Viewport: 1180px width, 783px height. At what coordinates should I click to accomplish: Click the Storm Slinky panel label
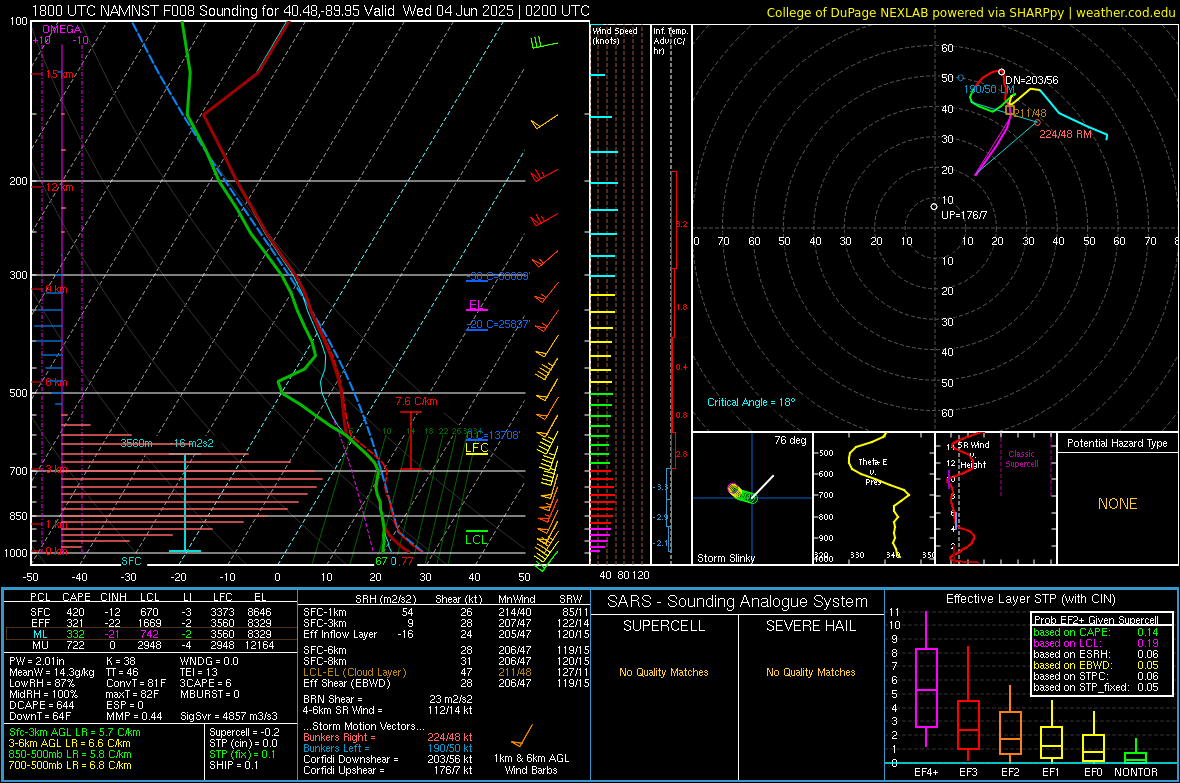click(725, 558)
